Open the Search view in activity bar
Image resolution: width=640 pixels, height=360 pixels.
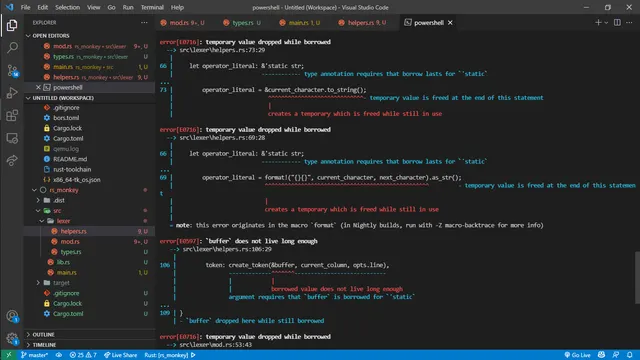12,48
